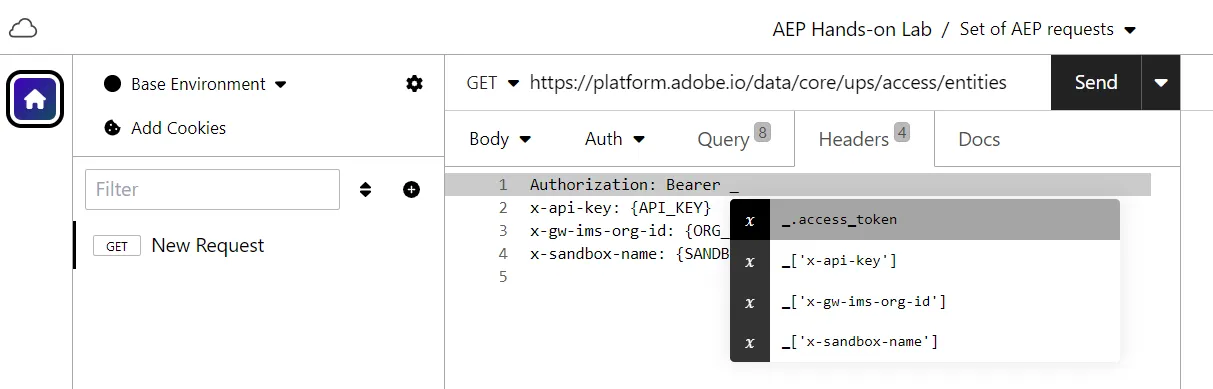Expand the Send options arrow
Screen dimensions: 1213x389
coord(1161,83)
